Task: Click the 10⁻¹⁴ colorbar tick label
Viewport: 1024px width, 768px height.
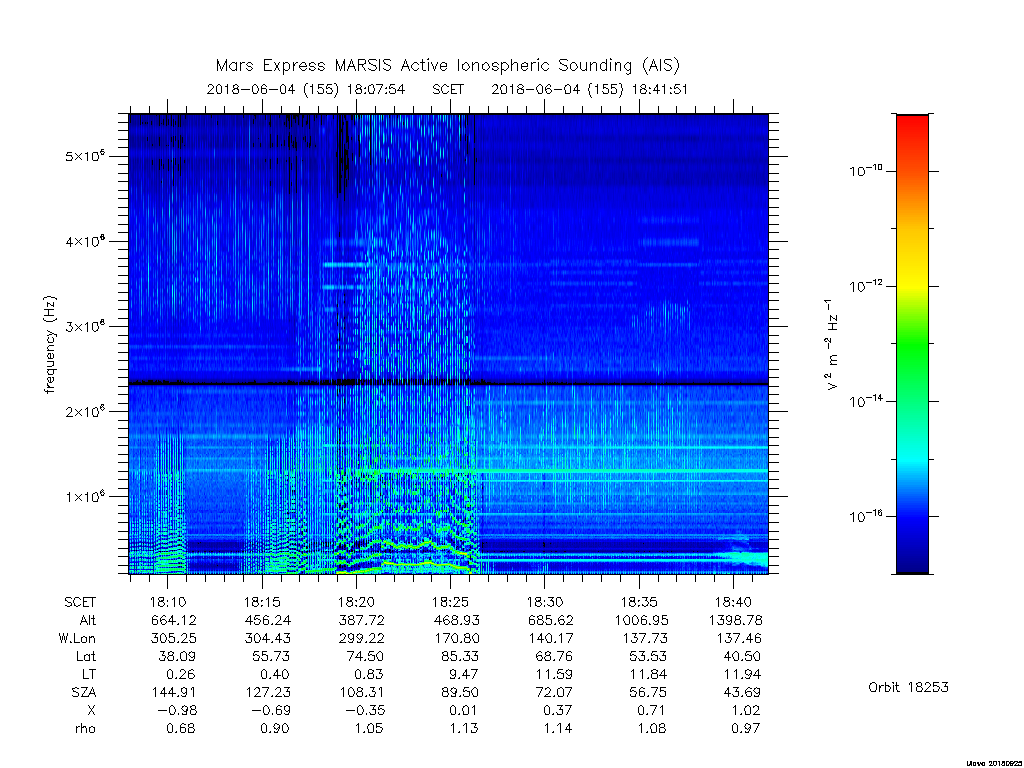Action: 865,401
